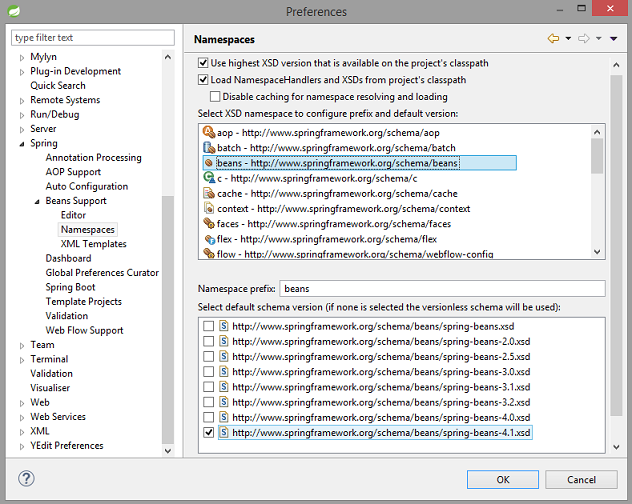Click the Namespace prefix input field

(x=442, y=289)
